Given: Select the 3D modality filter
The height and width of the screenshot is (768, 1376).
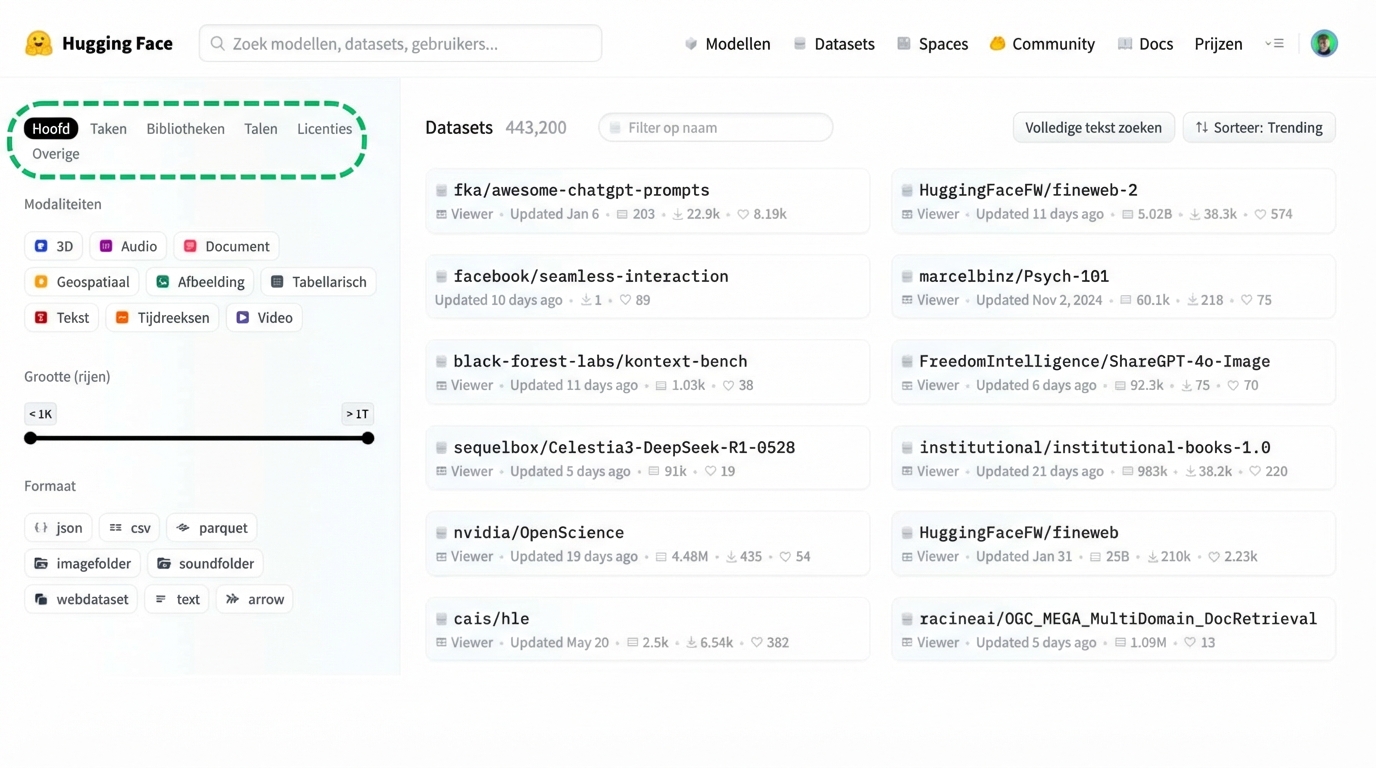Looking at the screenshot, I should pyautogui.click(x=53, y=246).
